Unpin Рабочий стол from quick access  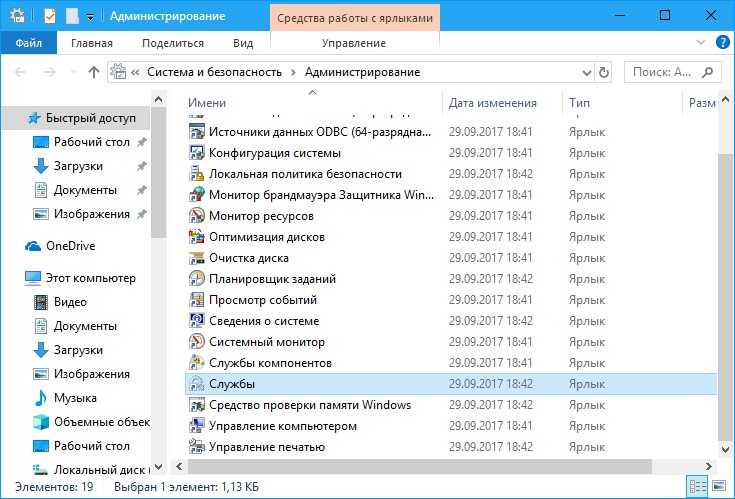click(x=142, y=142)
